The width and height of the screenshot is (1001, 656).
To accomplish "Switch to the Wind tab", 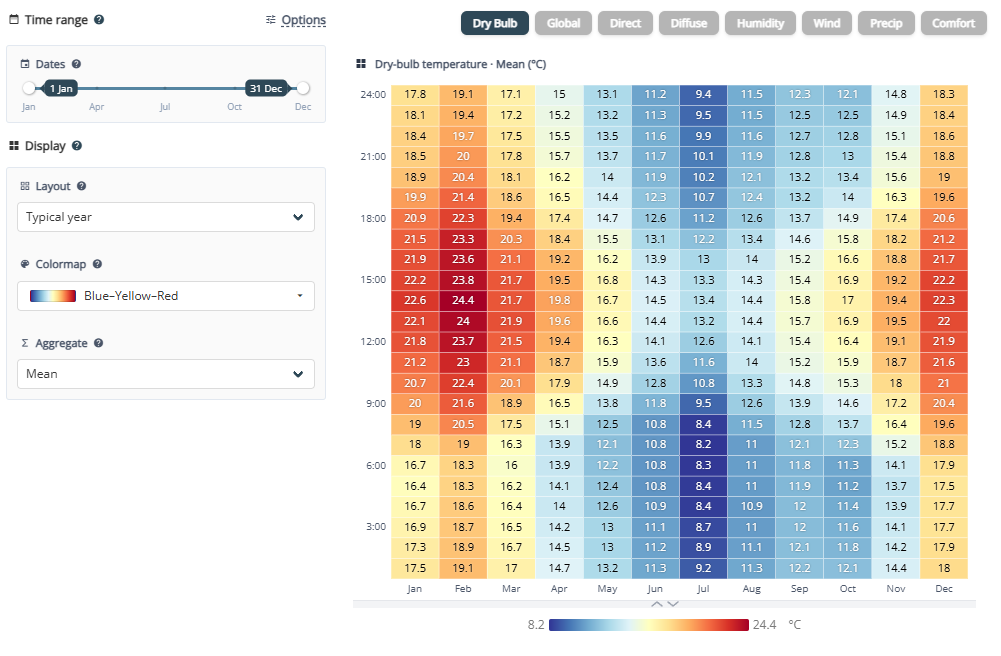I will 827,24.
